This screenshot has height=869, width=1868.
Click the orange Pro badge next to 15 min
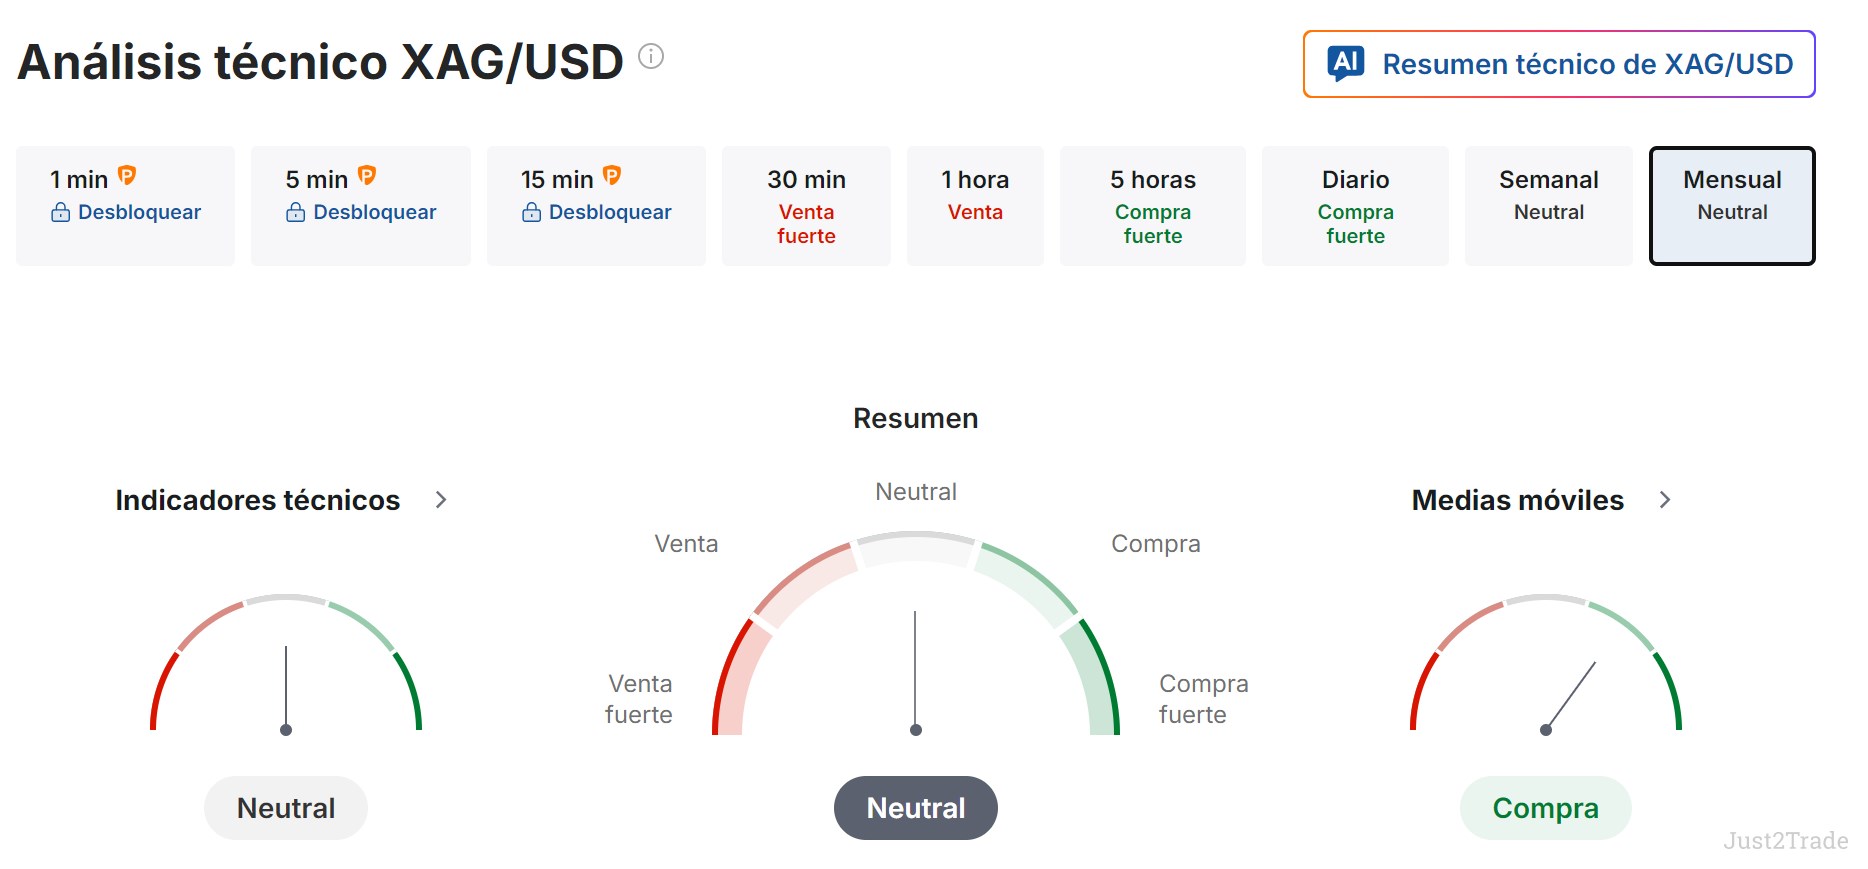612,176
